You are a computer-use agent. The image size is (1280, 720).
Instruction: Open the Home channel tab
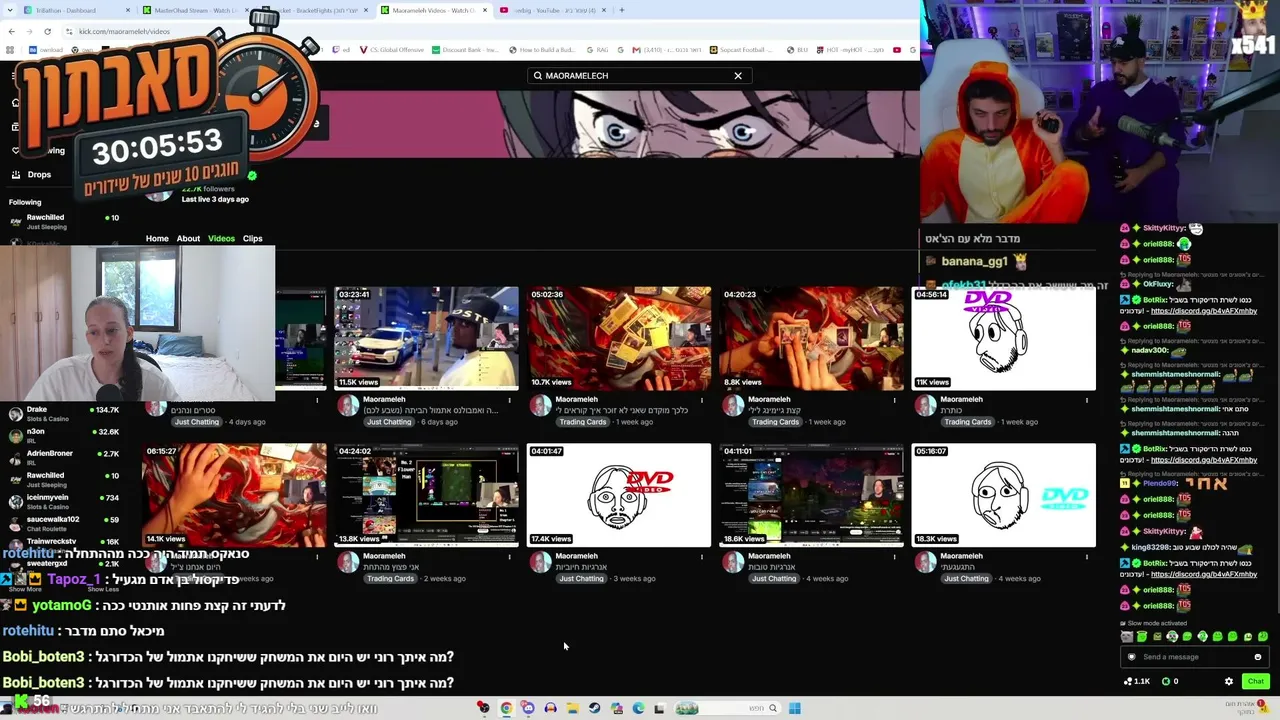pos(157,239)
